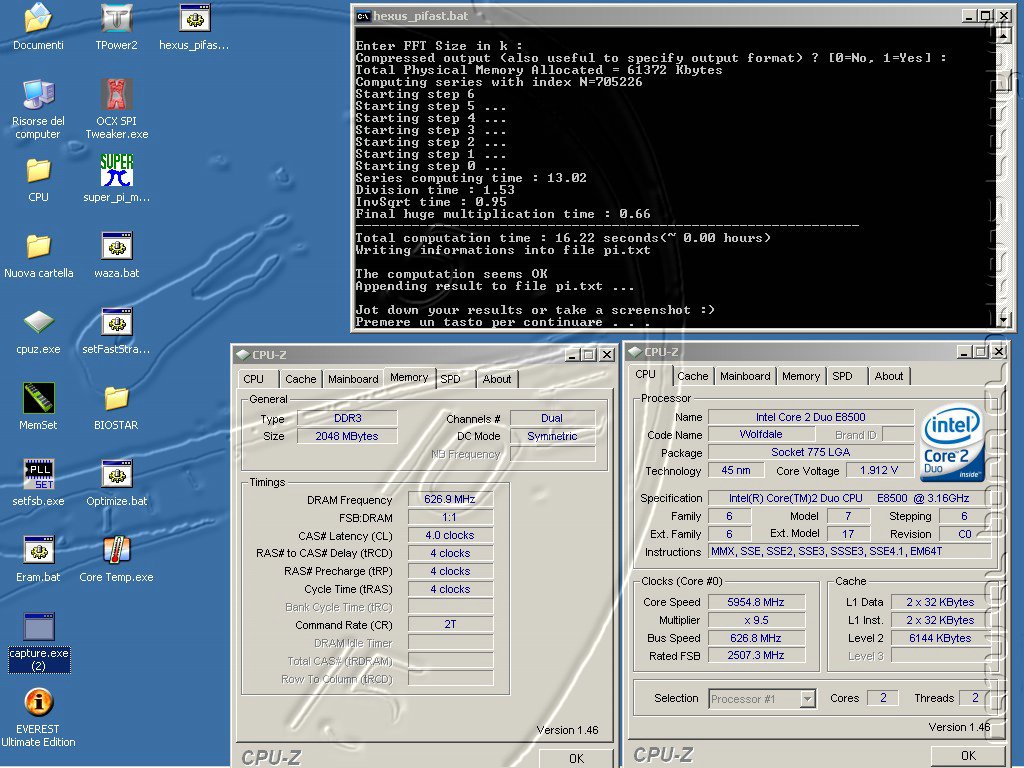
Task: Click the Total computation time line in console
Action: [x=563, y=238]
